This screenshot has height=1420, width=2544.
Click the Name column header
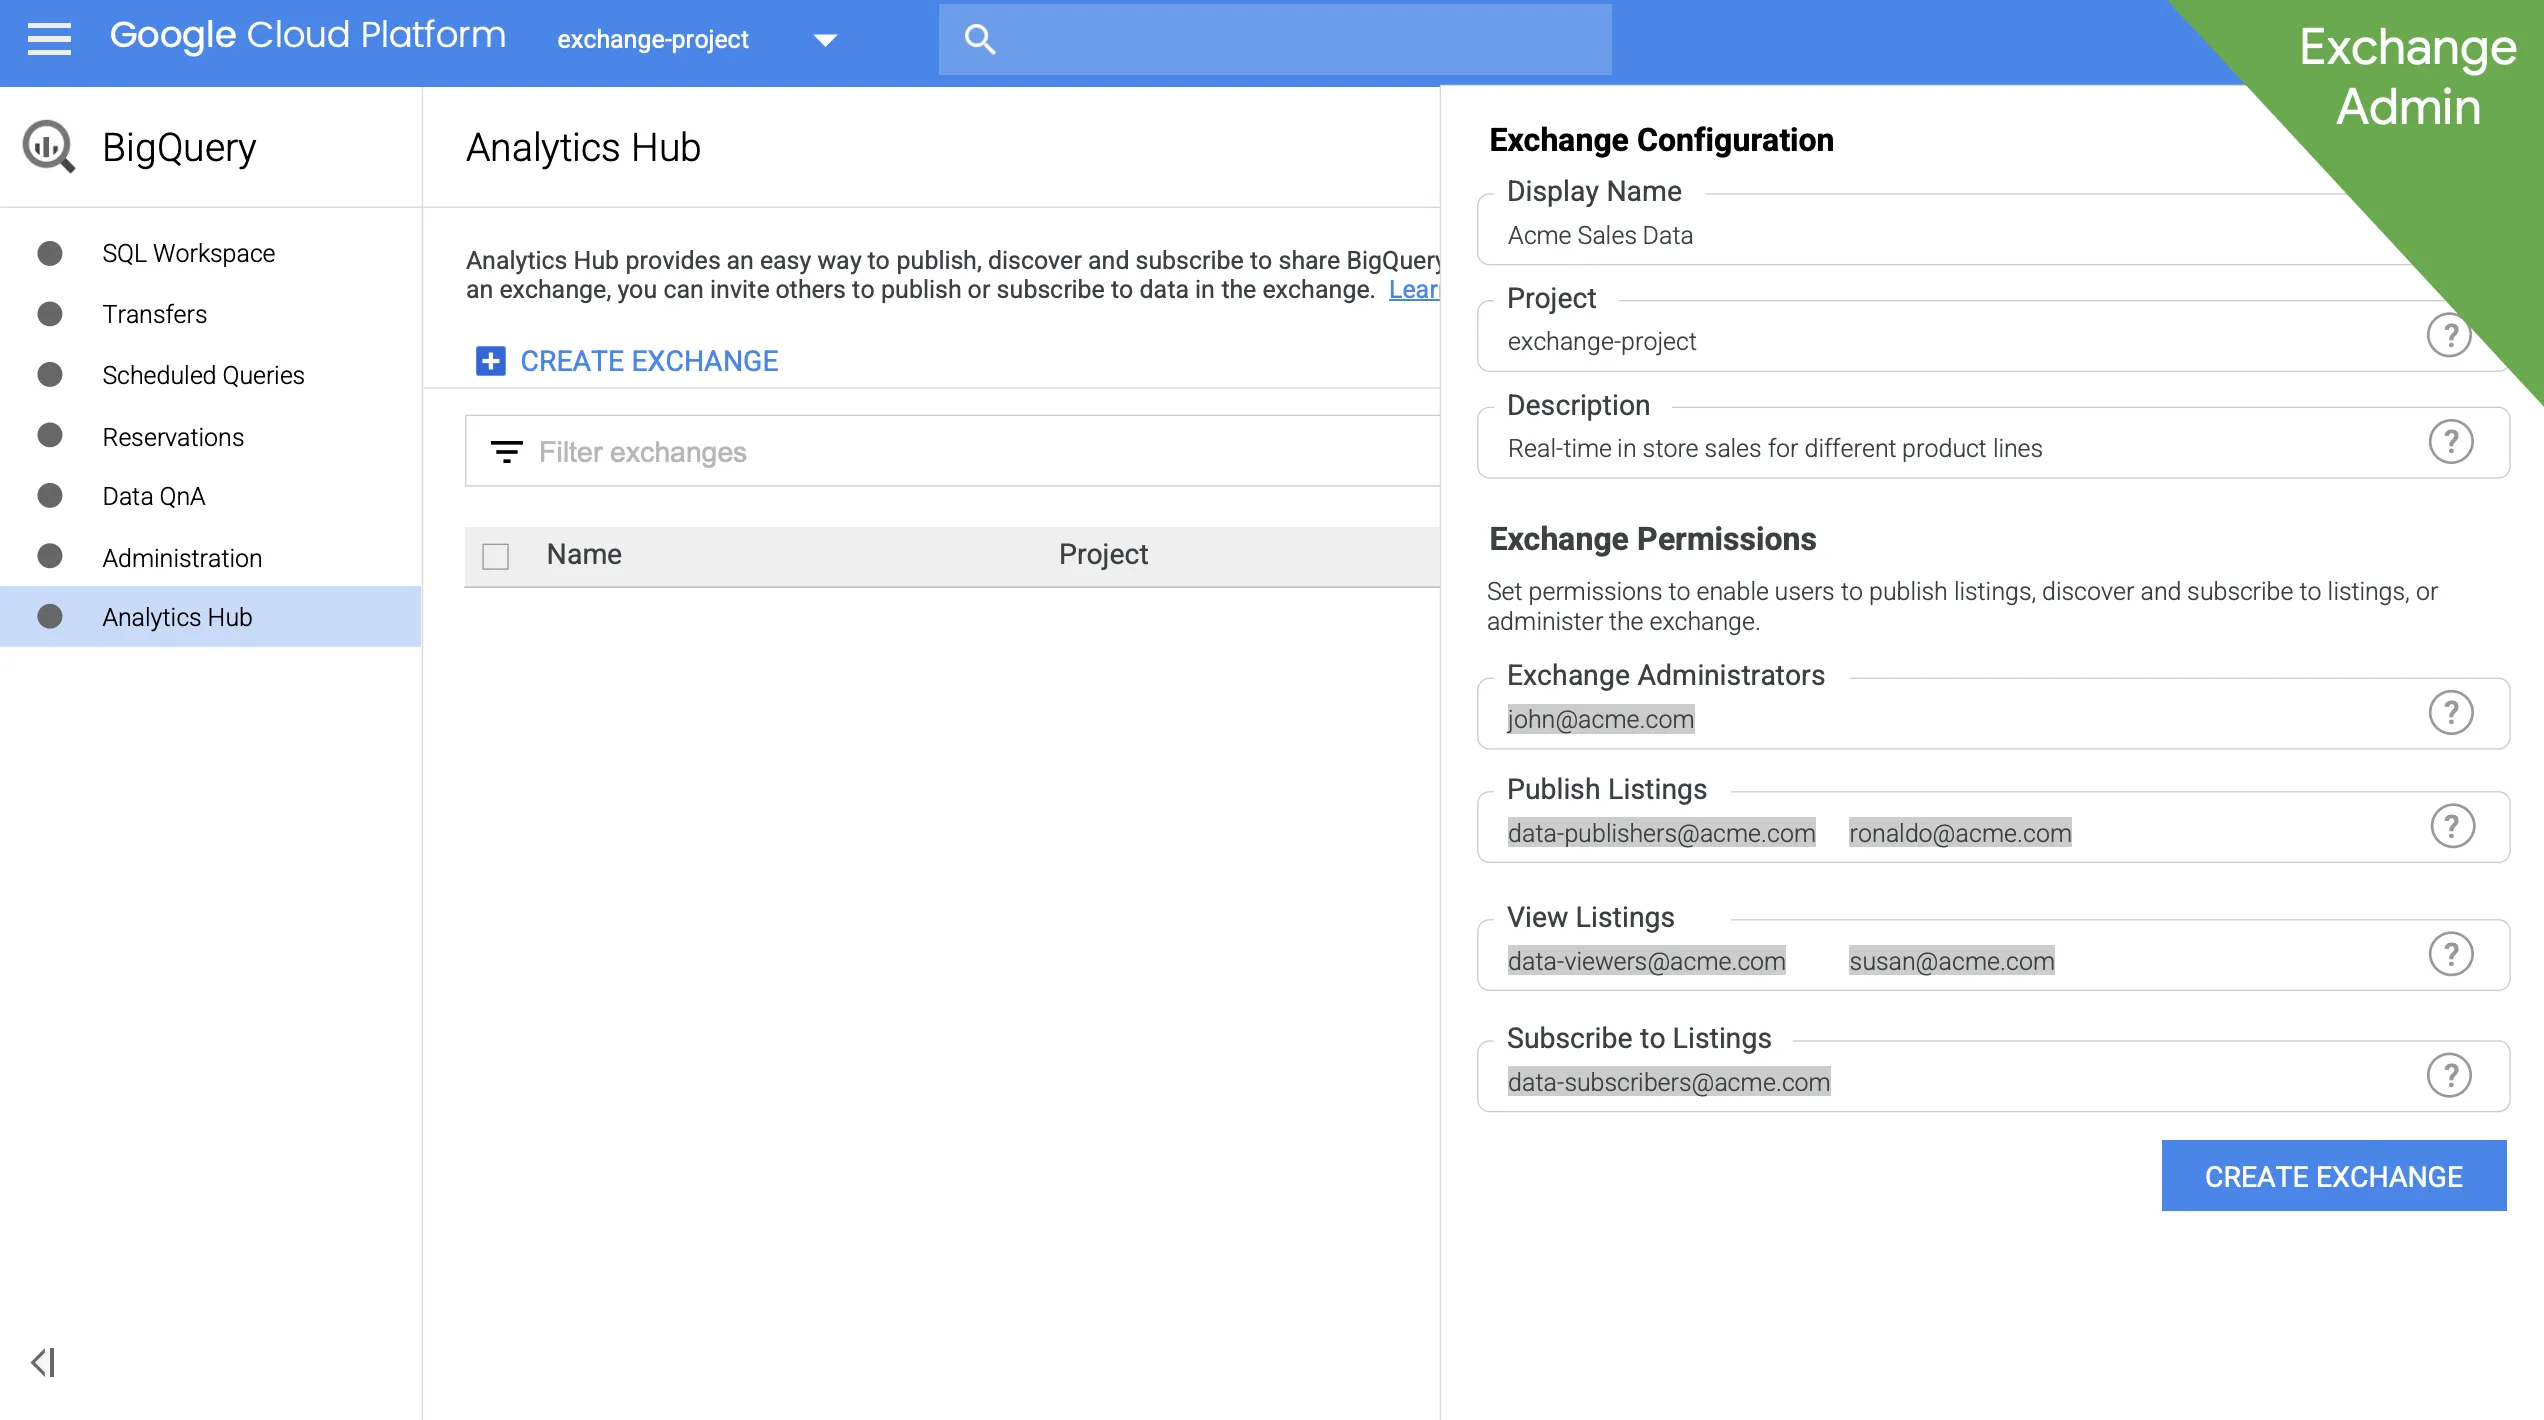[x=584, y=555]
